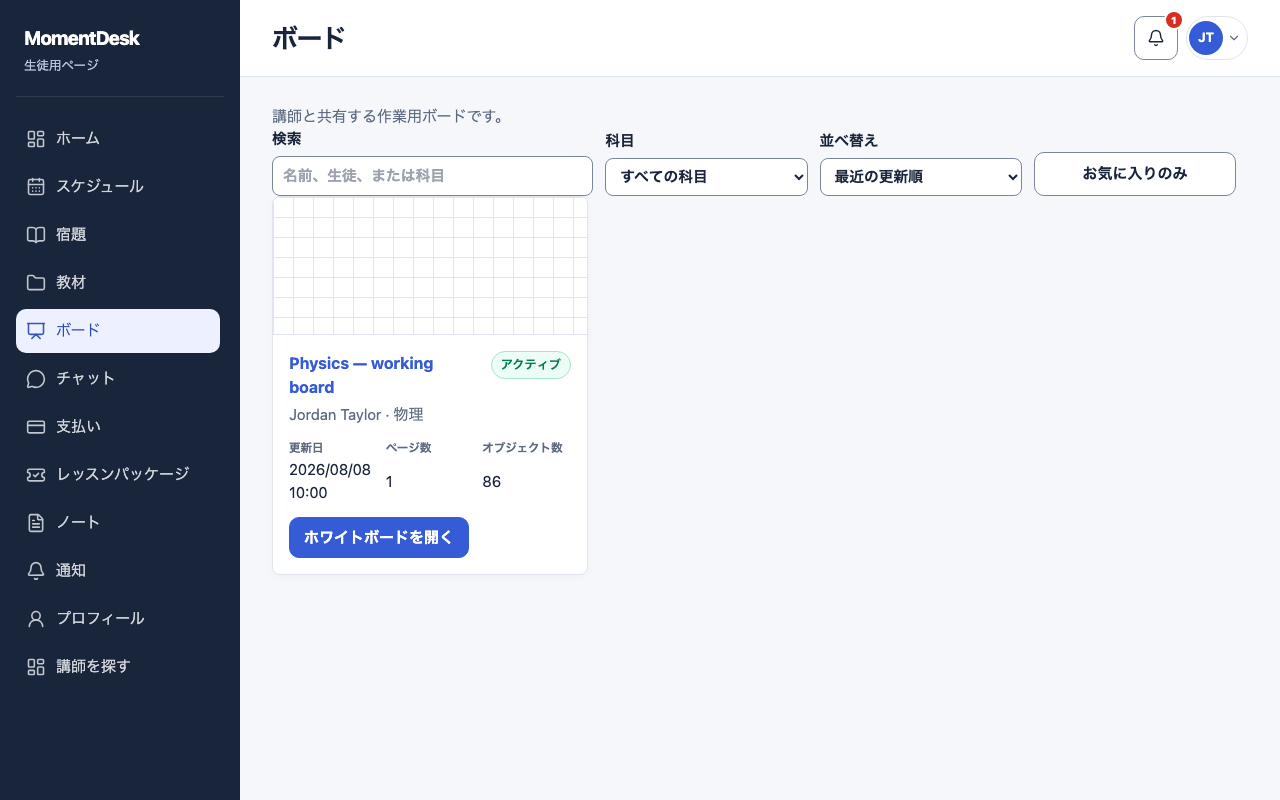Click ホワイトボードを開く button
Screen dimensions: 1280x800
[x=379, y=537]
